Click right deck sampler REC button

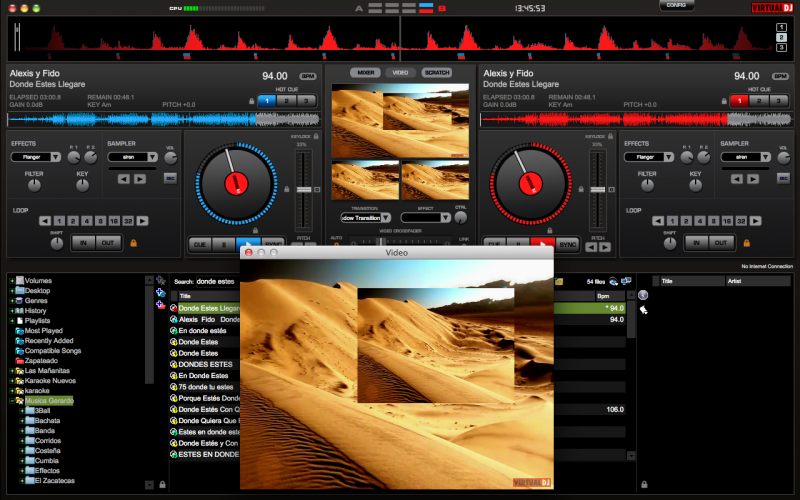(x=783, y=178)
